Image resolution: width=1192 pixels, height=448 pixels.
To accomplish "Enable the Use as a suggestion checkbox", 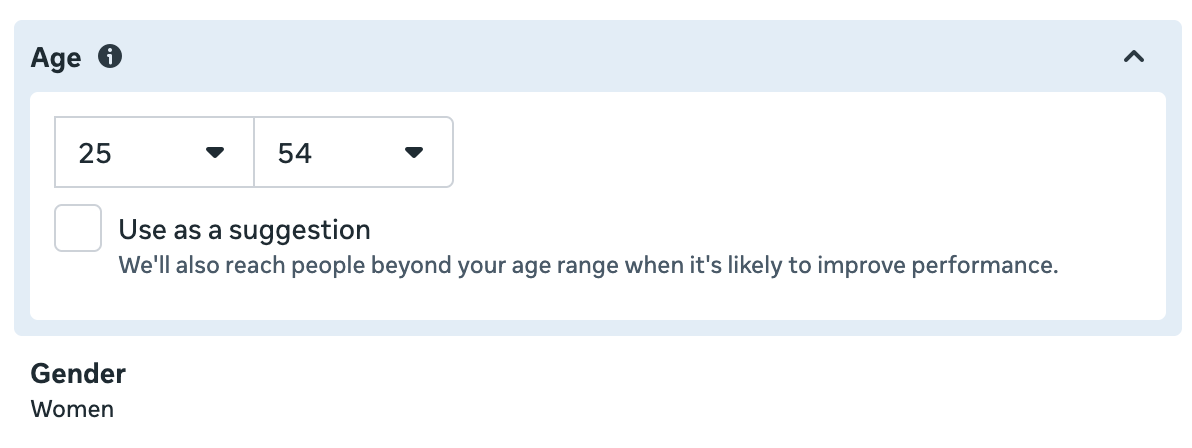I will [78, 227].
